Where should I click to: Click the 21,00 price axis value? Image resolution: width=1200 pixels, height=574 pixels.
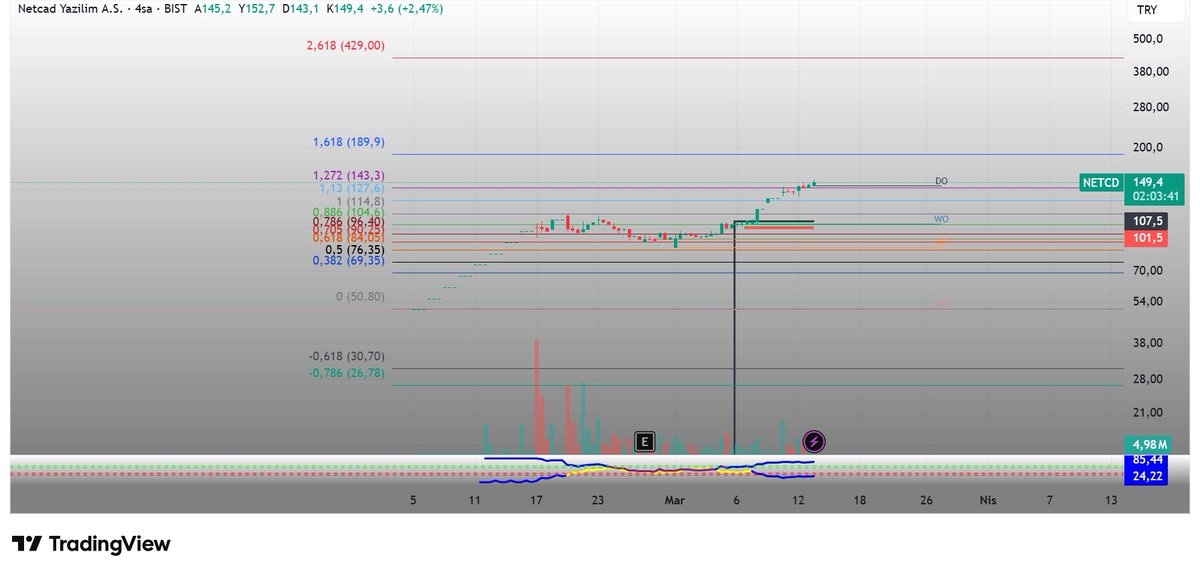1147,413
